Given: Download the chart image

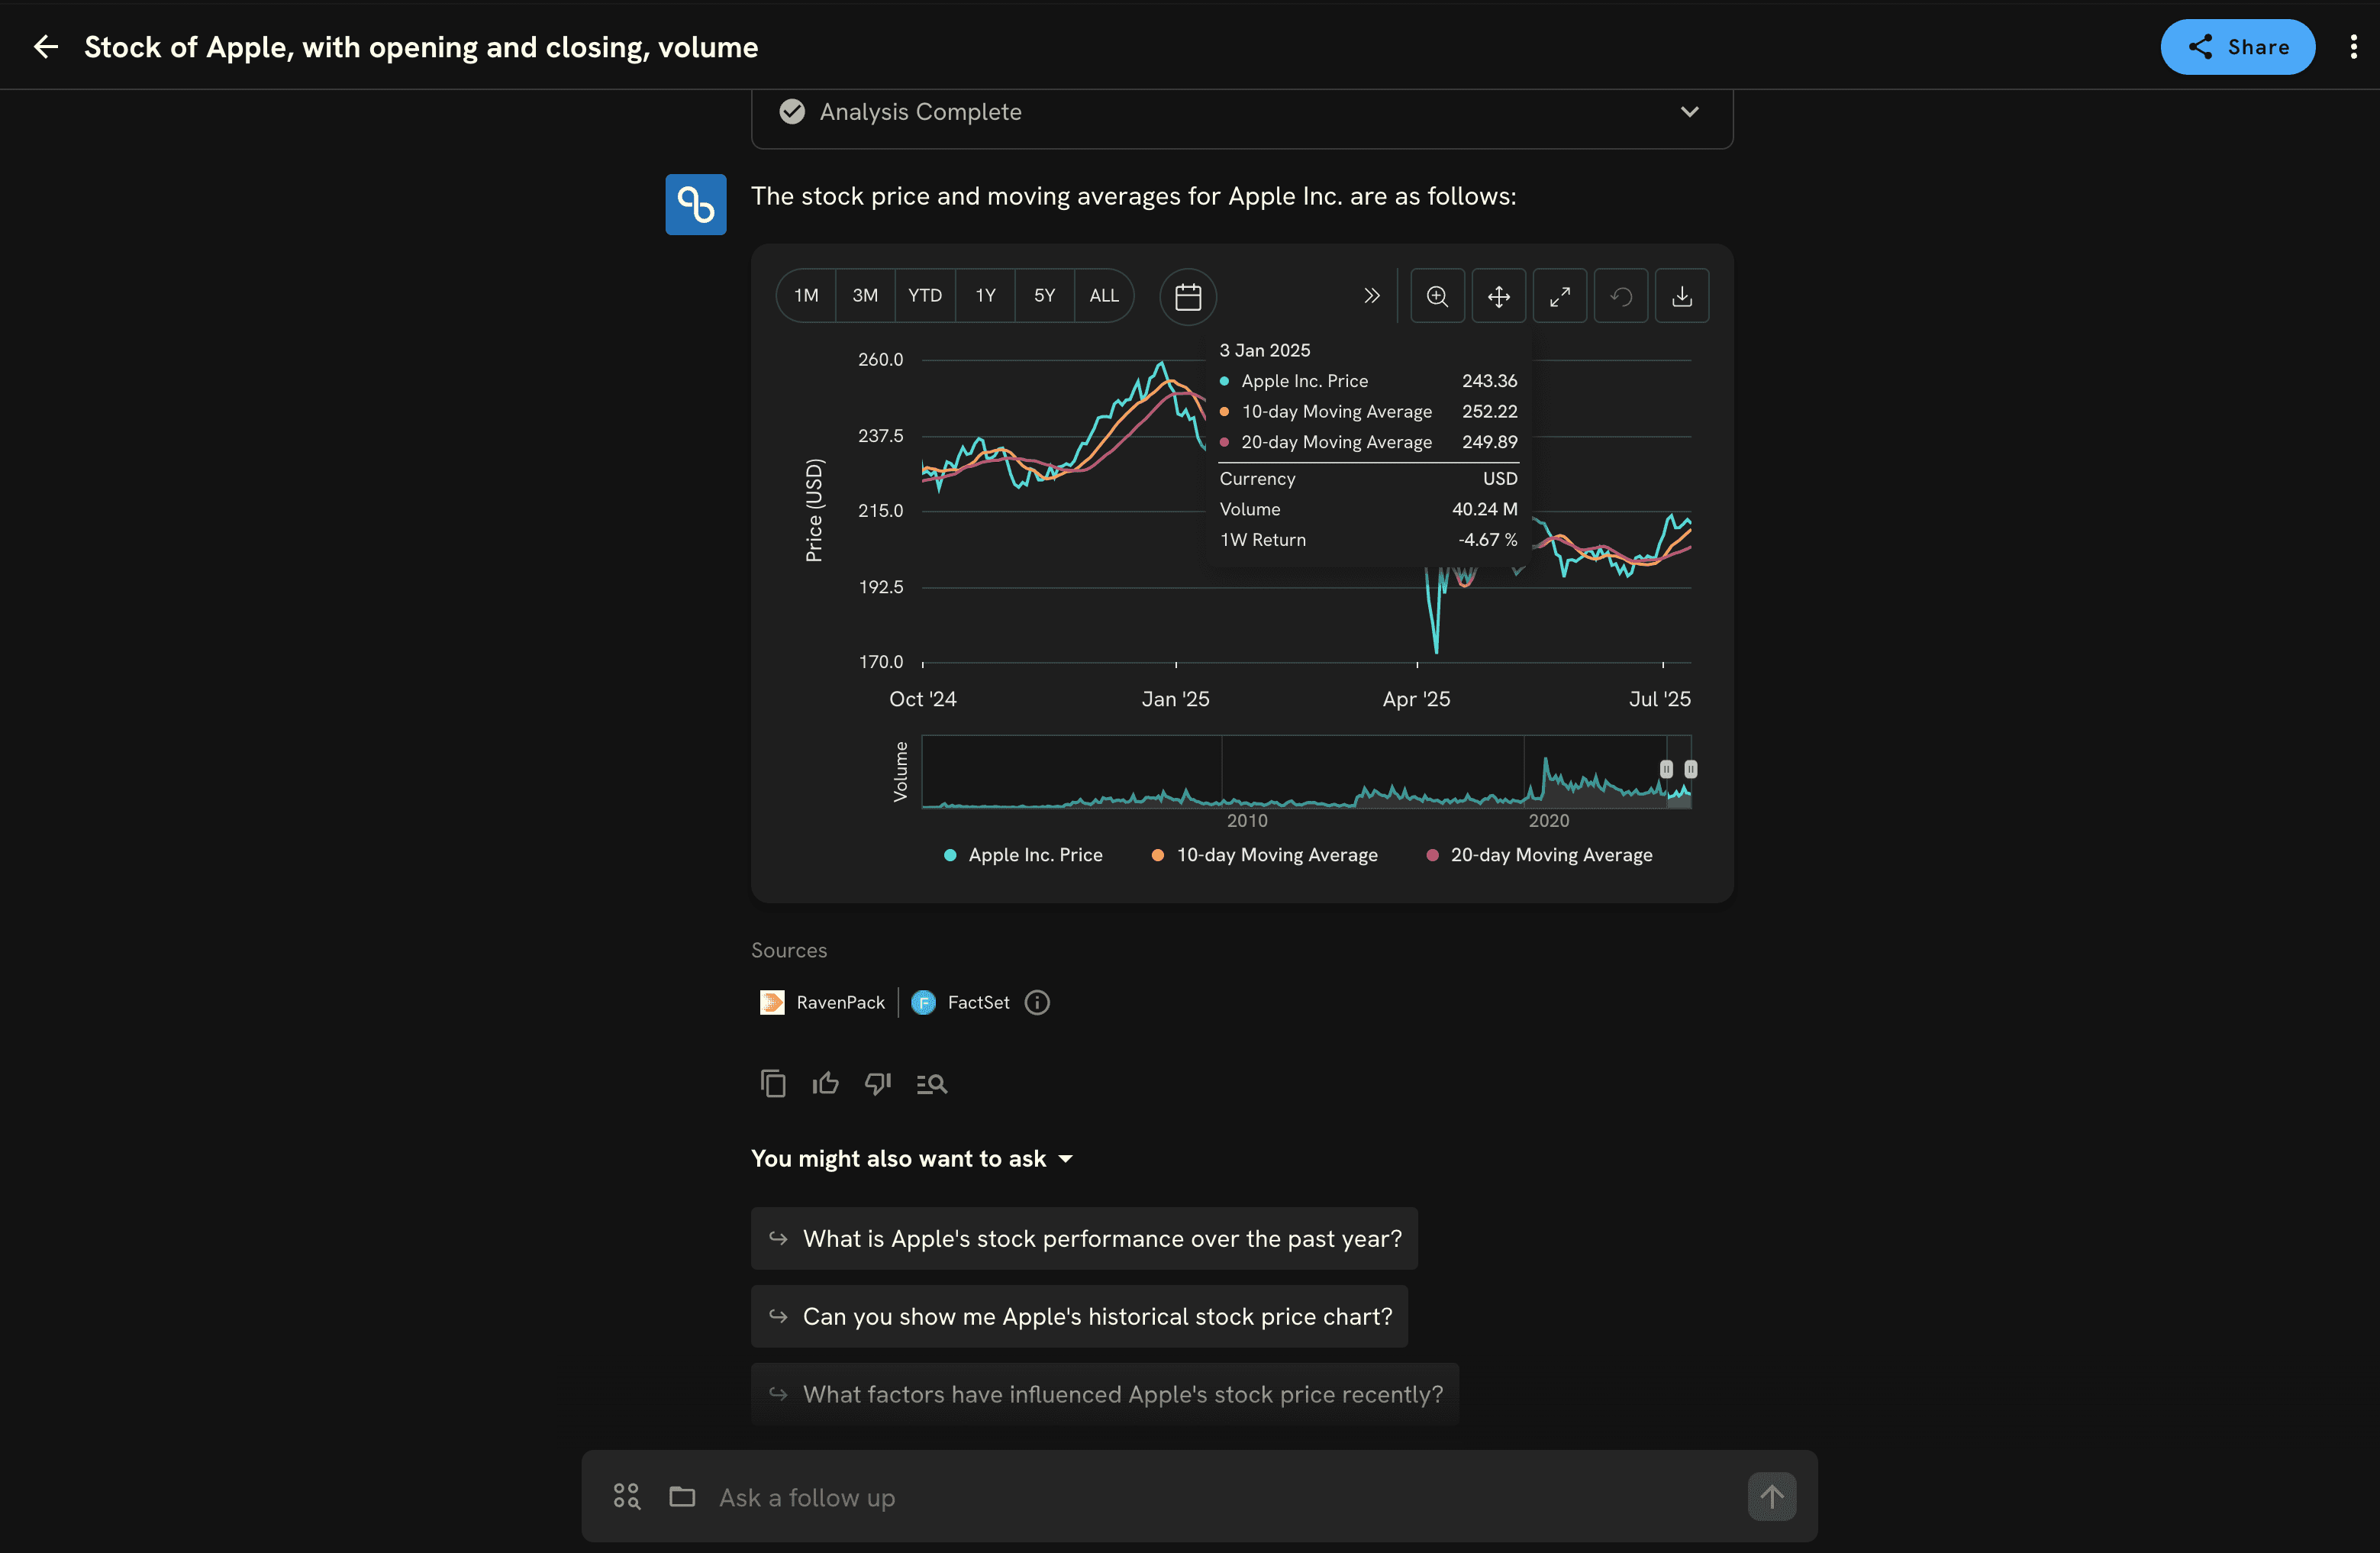Looking at the screenshot, I should [x=1682, y=296].
